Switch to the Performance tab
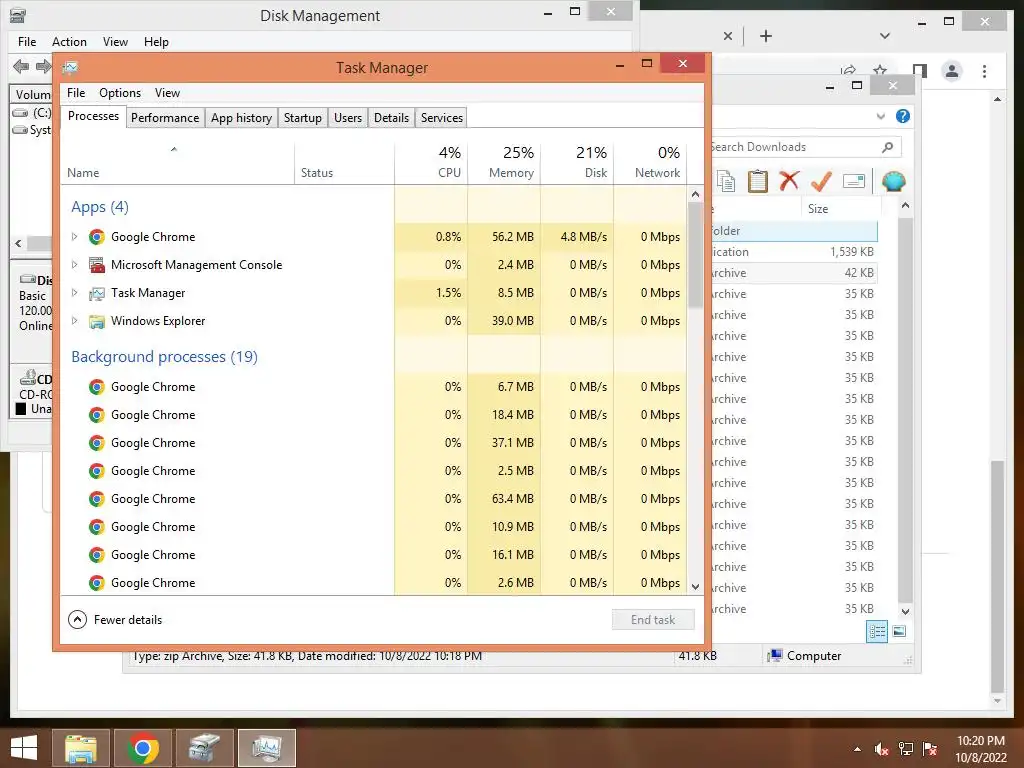Screen dimensions: 1024x768 165,118
